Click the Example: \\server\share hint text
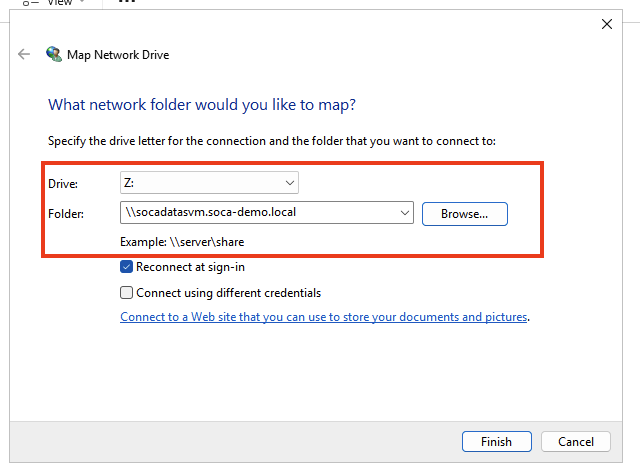Image resolution: width=640 pixels, height=473 pixels. point(181,242)
